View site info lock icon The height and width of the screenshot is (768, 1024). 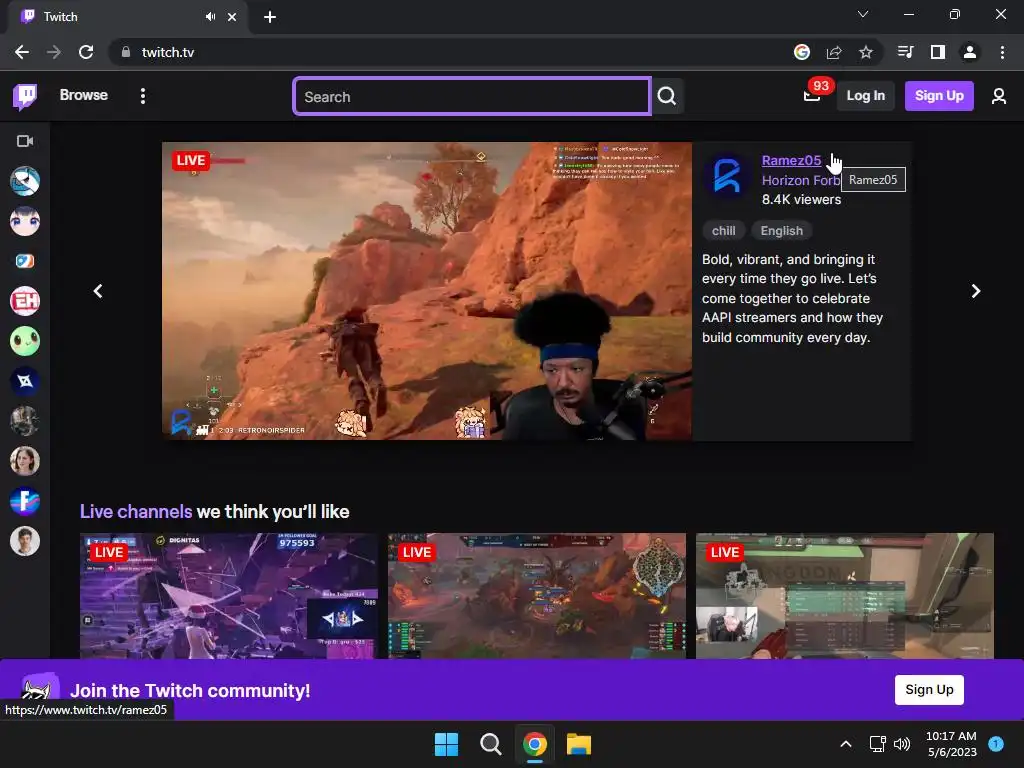tap(126, 52)
